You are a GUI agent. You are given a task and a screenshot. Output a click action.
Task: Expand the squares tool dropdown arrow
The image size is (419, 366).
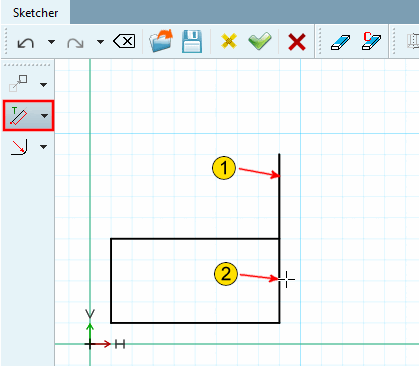[x=44, y=85]
